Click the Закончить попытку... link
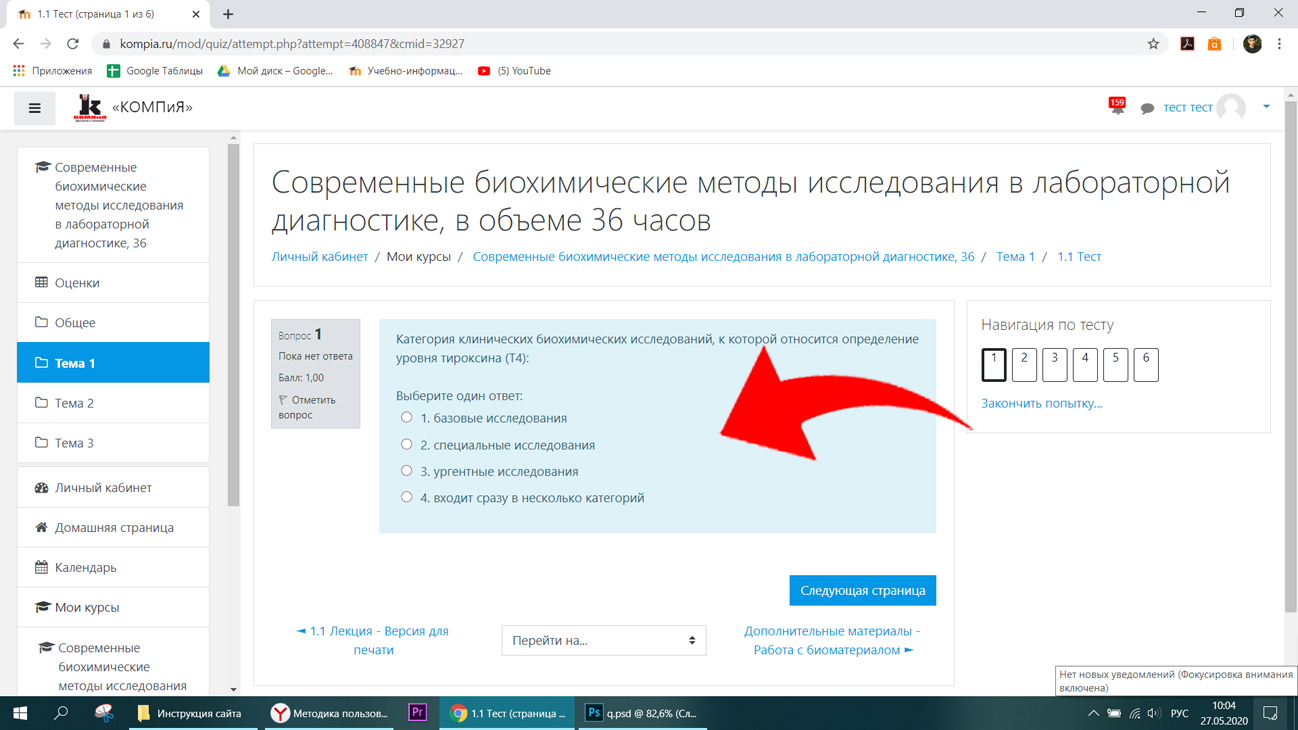The width and height of the screenshot is (1298, 730). (x=1041, y=403)
